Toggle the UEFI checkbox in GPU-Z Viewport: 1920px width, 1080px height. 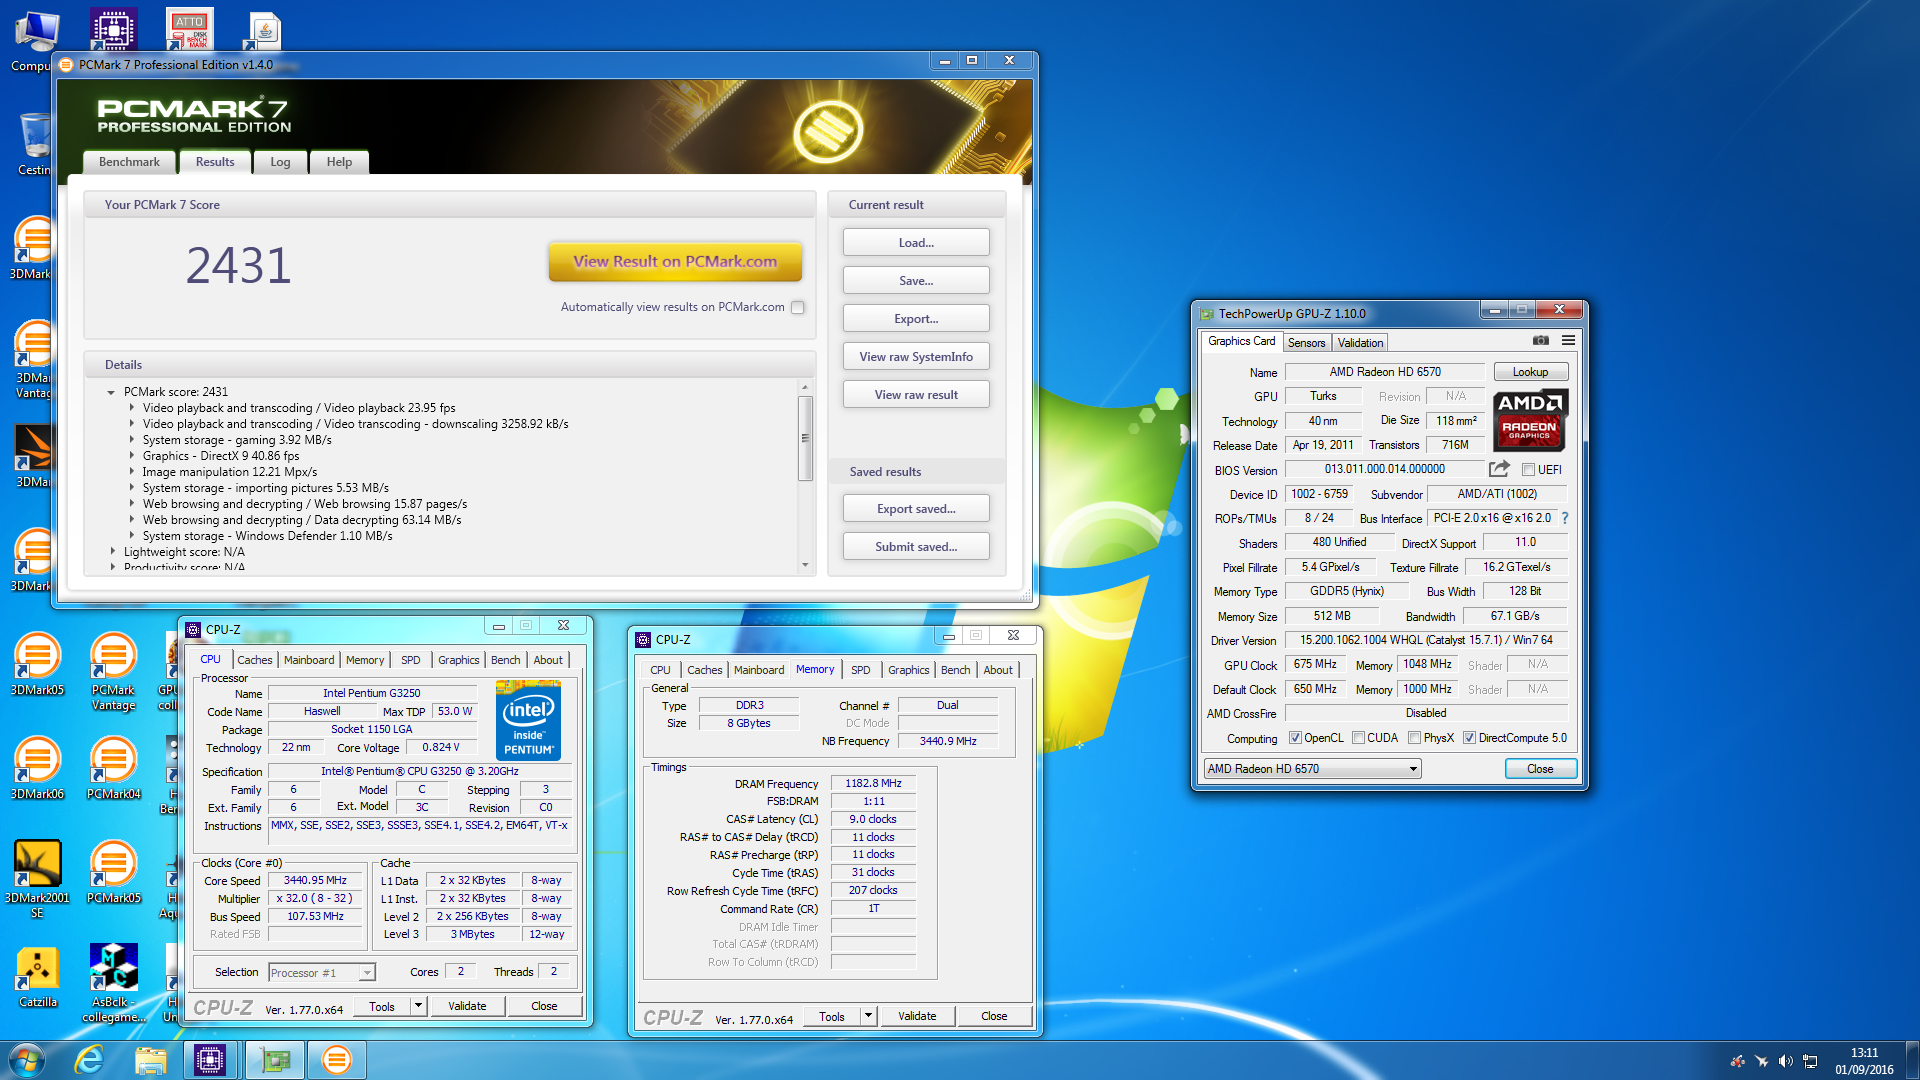coord(1528,470)
